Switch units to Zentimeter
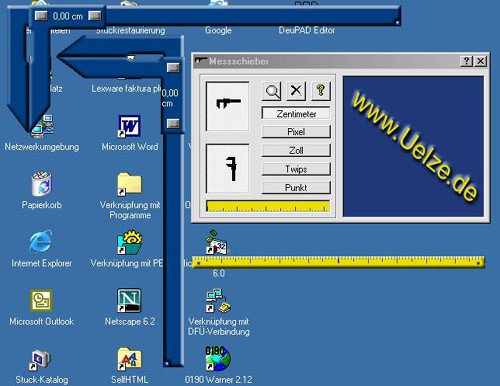The width and height of the screenshot is (500, 386). (x=296, y=114)
